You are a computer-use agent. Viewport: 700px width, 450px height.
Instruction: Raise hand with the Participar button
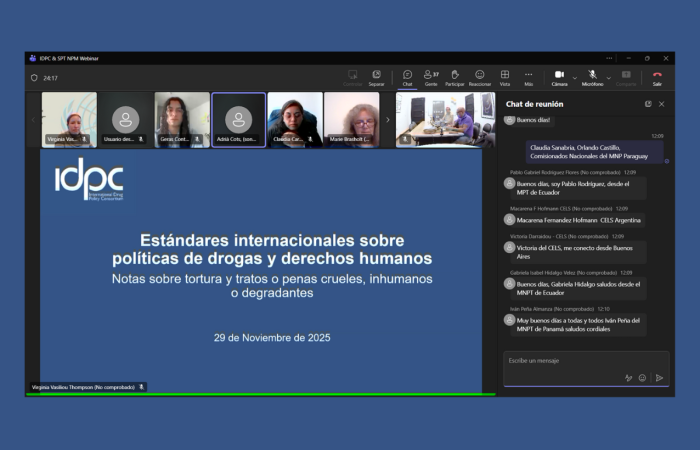click(x=454, y=76)
